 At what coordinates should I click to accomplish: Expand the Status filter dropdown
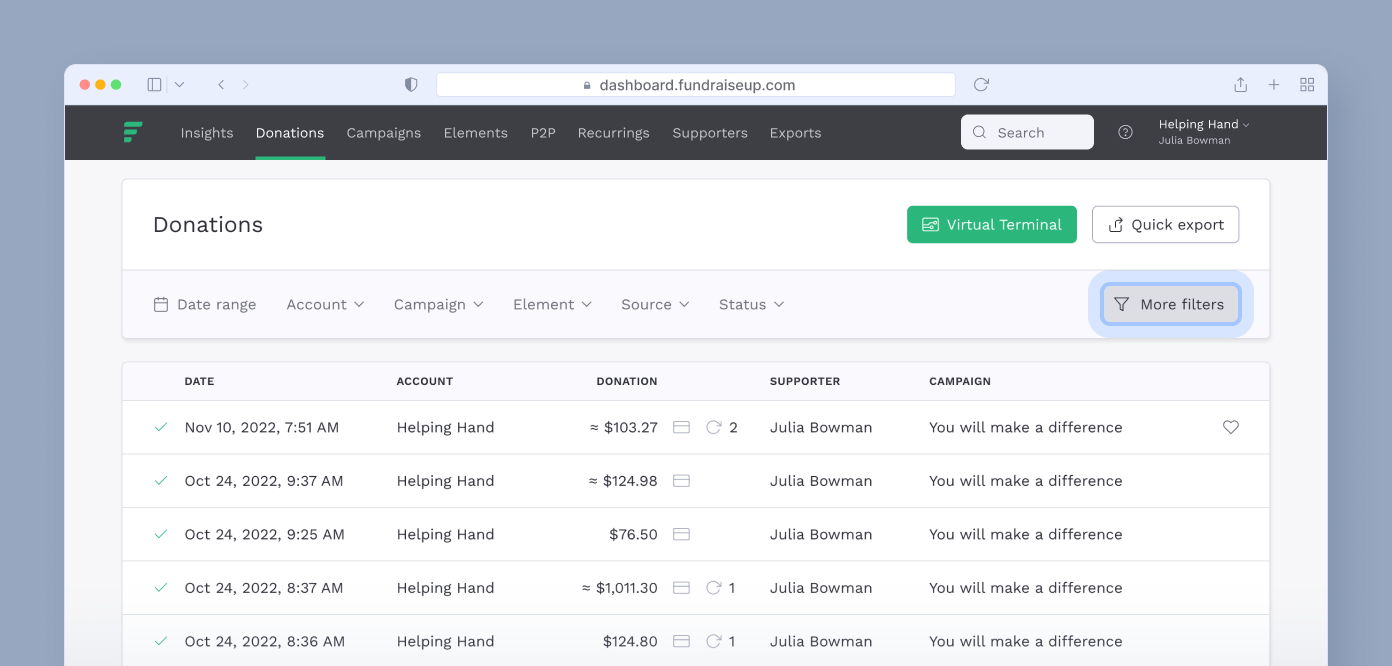[751, 304]
